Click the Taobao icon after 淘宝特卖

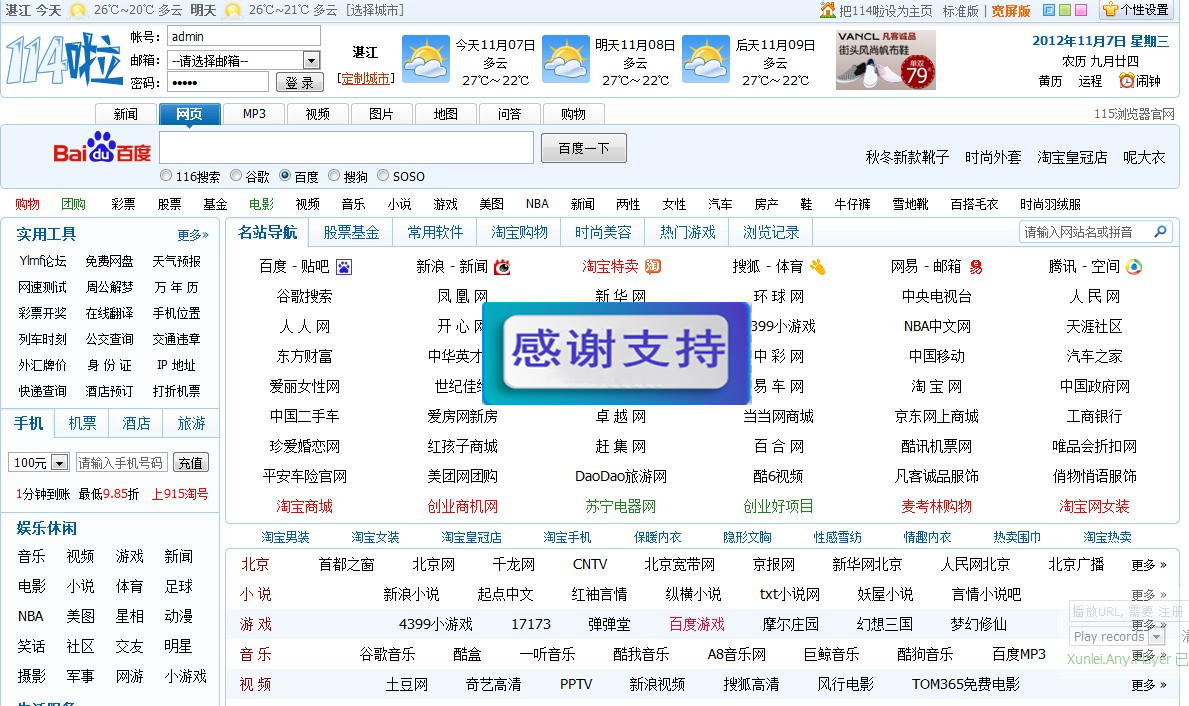[653, 266]
